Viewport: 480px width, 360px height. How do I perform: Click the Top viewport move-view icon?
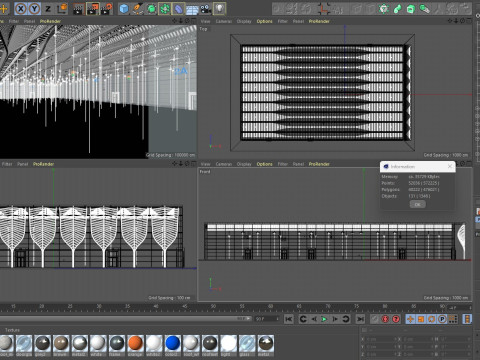click(450, 21)
